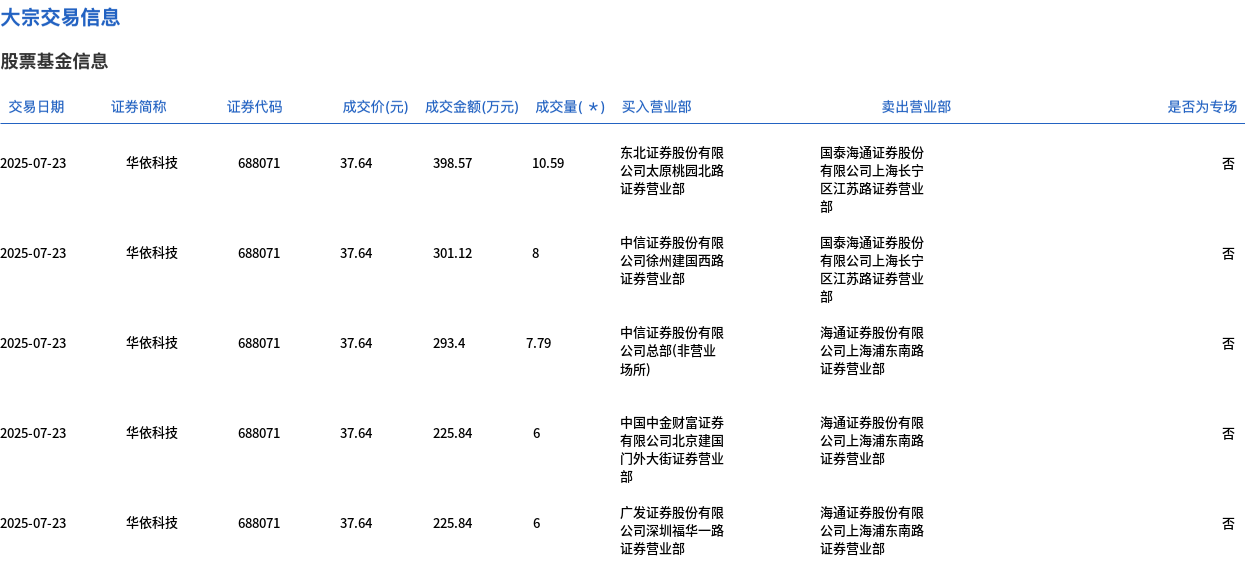Select 225.84 in the 广发证券 row
The height and width of the screenshot is (574, 1245).
click(452, 523)
